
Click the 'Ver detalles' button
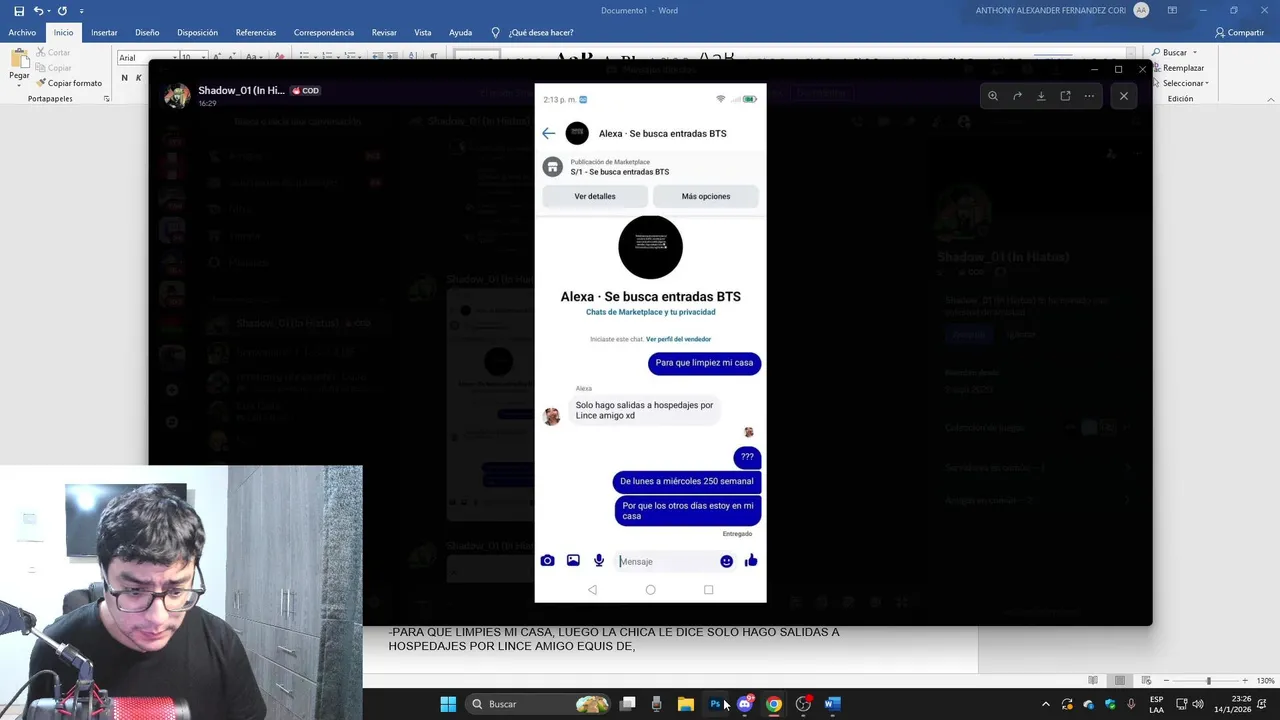click(x=595, y=196)
